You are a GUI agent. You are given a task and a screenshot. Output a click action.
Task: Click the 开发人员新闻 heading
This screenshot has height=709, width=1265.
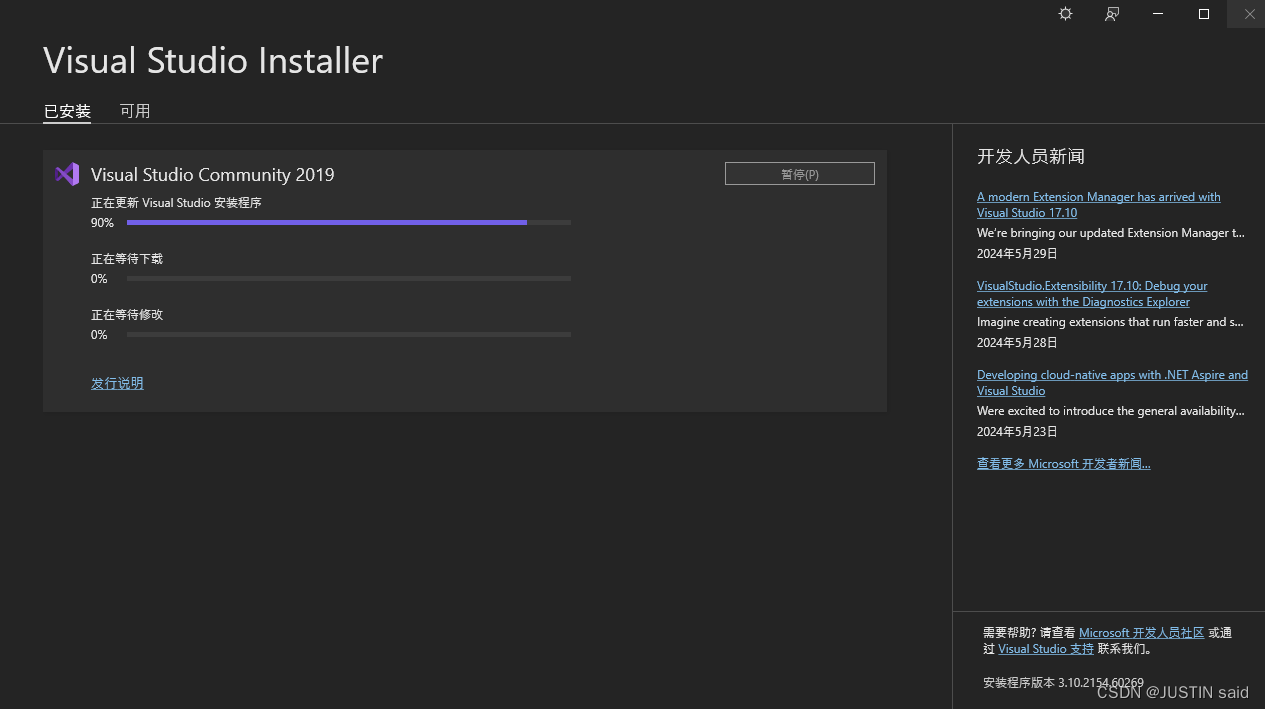1031,156
